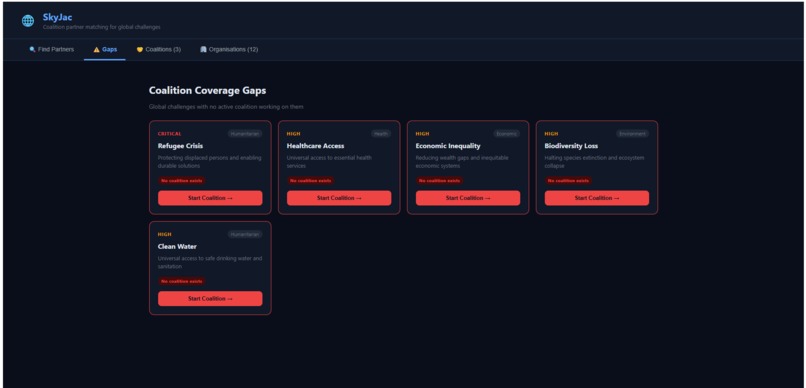Click the SkyJac title text
Viewport: 806px width, 388px height.
click(x=58, y=17)
